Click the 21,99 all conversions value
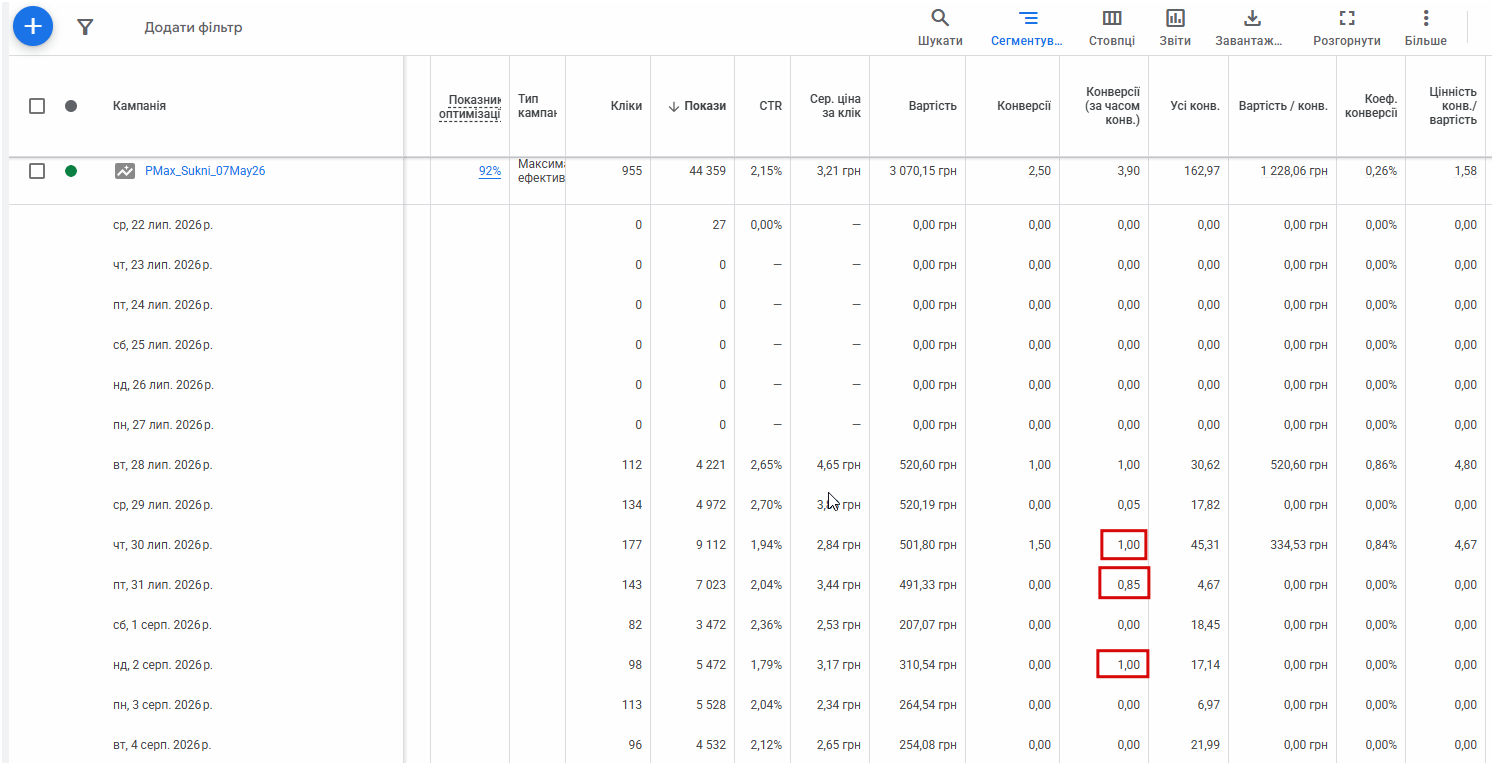This screenshot has width=1492, height=763. [x=1205, y=745]
